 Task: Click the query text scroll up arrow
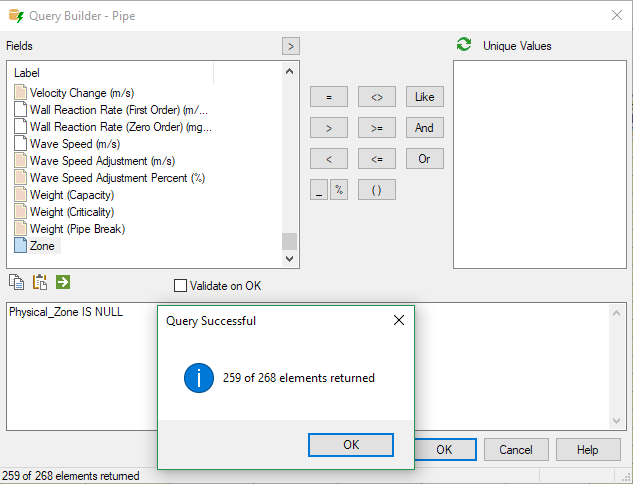[x=616, y=313]
